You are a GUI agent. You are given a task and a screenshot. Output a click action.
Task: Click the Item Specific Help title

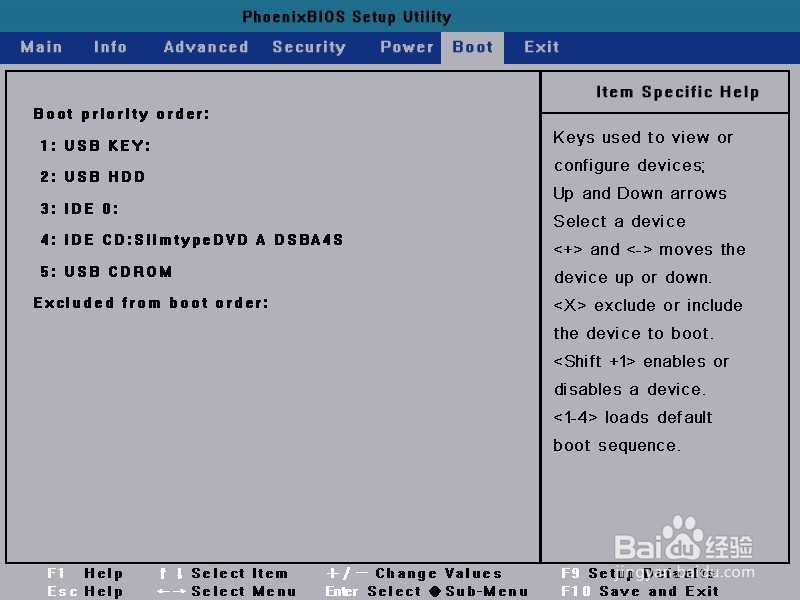coord(678,92)
